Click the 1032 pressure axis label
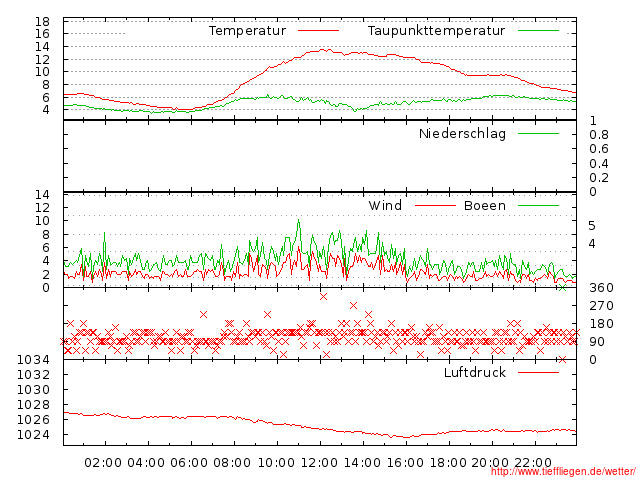The image size is (640, 480). pos(33,374)
